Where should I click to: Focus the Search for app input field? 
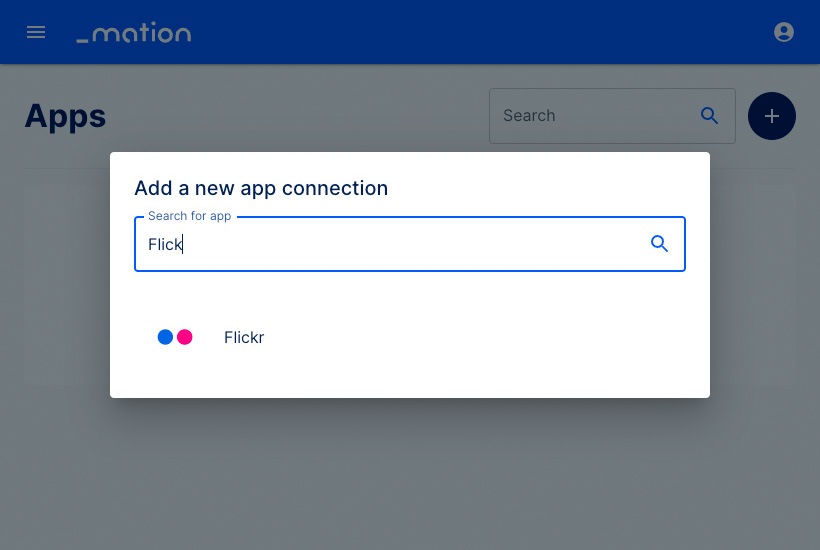[409, 244]
